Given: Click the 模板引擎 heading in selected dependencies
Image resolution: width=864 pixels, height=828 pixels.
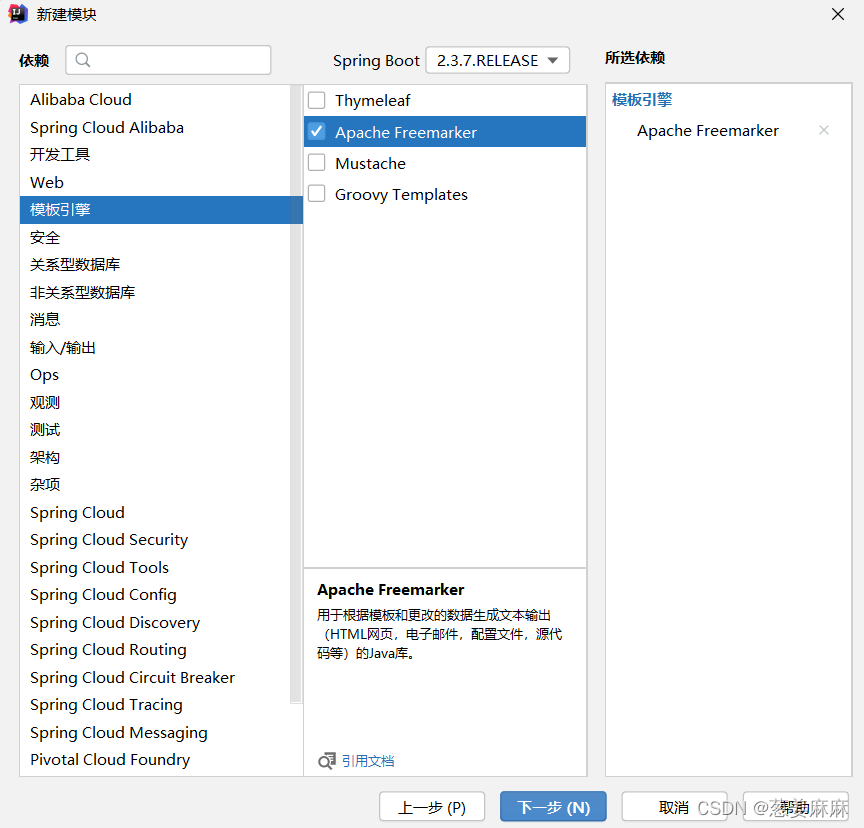Looking at the screenshot, I should (x=642, y=100).
